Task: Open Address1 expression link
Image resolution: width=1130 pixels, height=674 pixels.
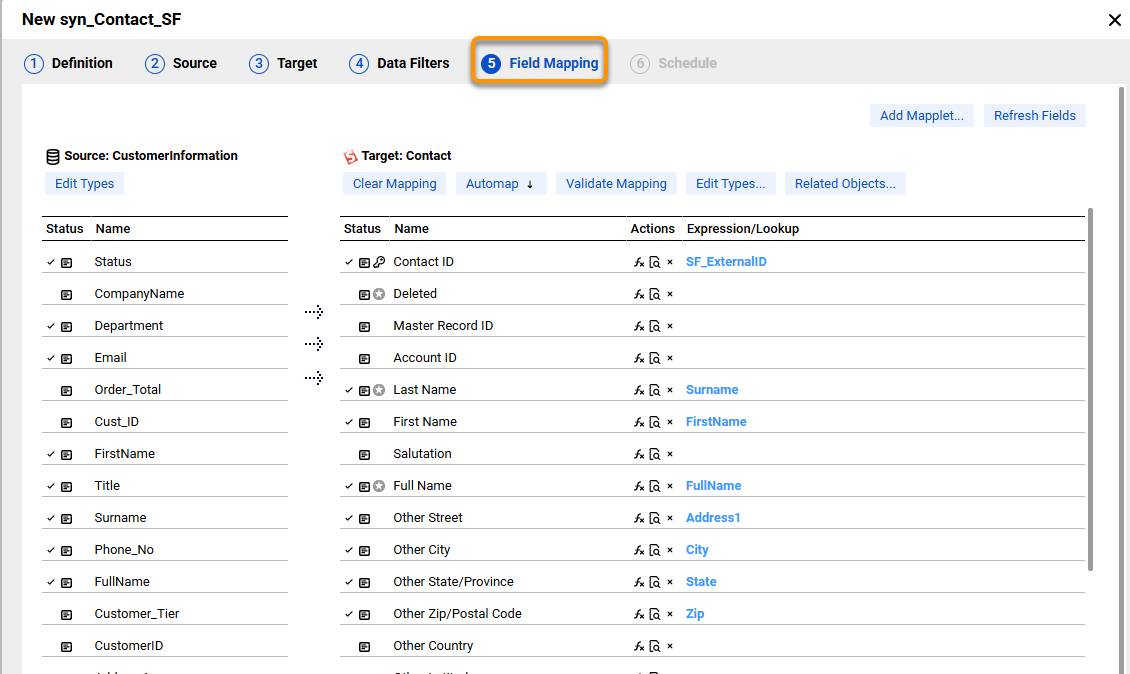Action: click(713, 518)
